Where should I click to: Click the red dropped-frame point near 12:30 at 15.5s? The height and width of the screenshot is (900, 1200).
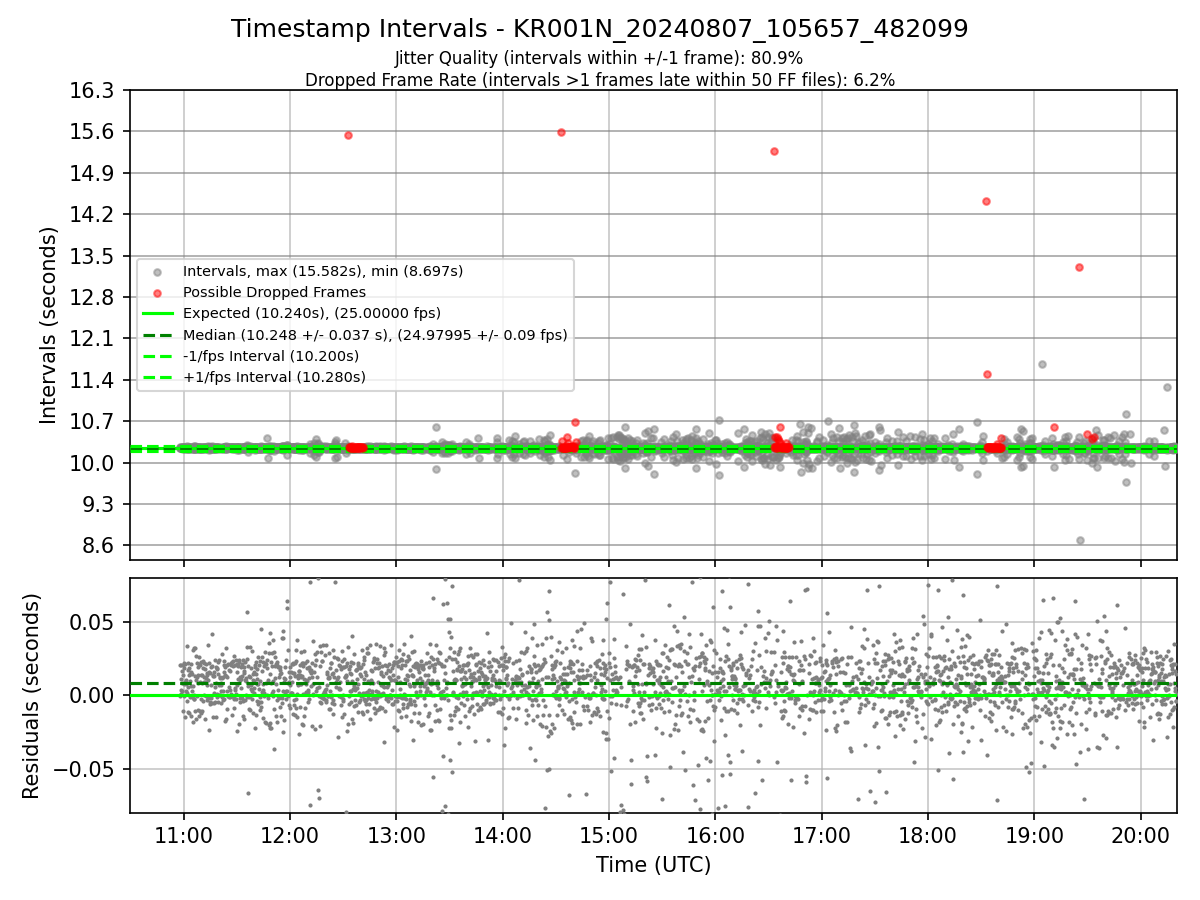pos(348,135)
